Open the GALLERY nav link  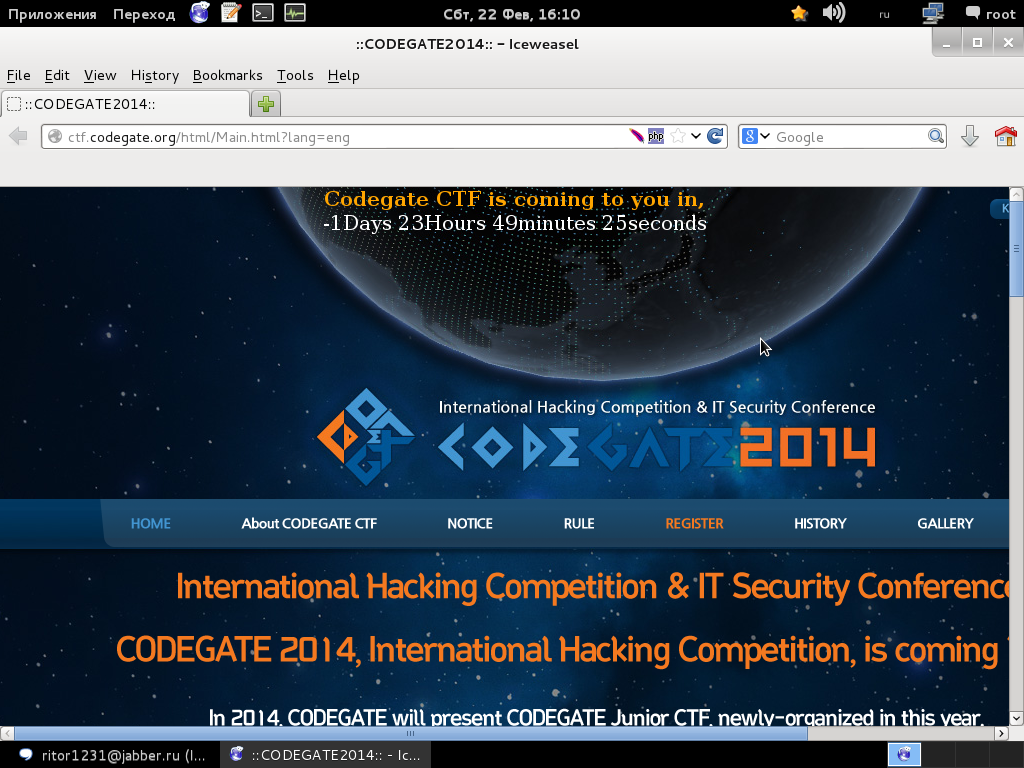pos(945,524)
